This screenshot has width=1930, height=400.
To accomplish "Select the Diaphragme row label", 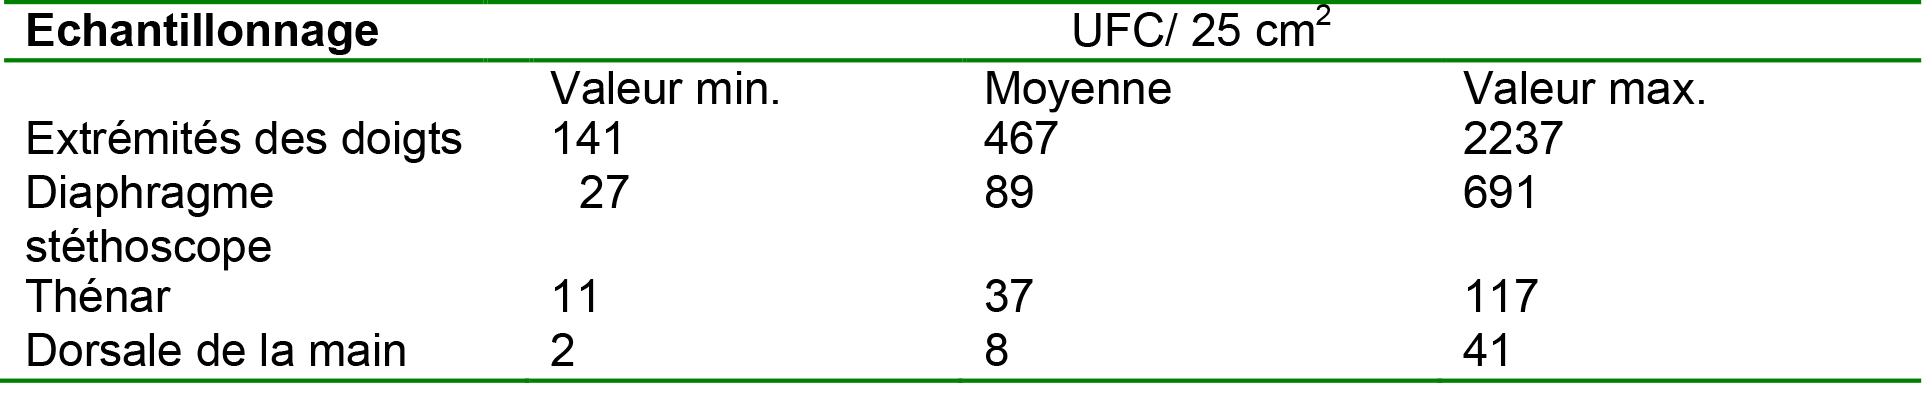I will pos(150,194).
